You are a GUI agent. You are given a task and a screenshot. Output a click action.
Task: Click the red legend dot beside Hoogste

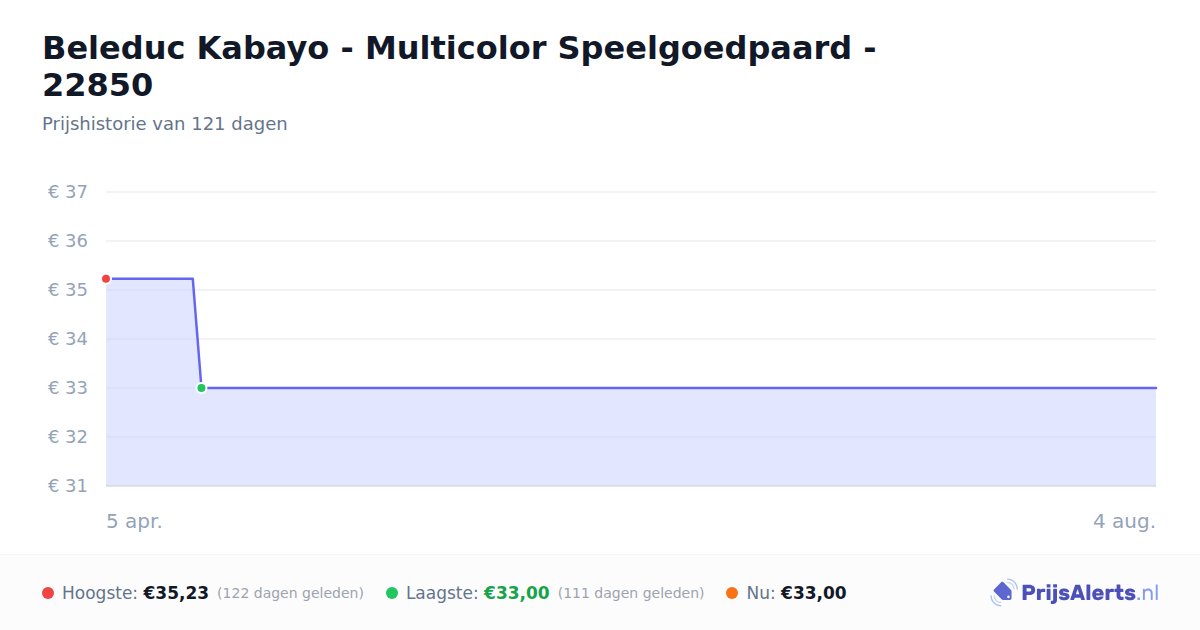tap(48, 593)
